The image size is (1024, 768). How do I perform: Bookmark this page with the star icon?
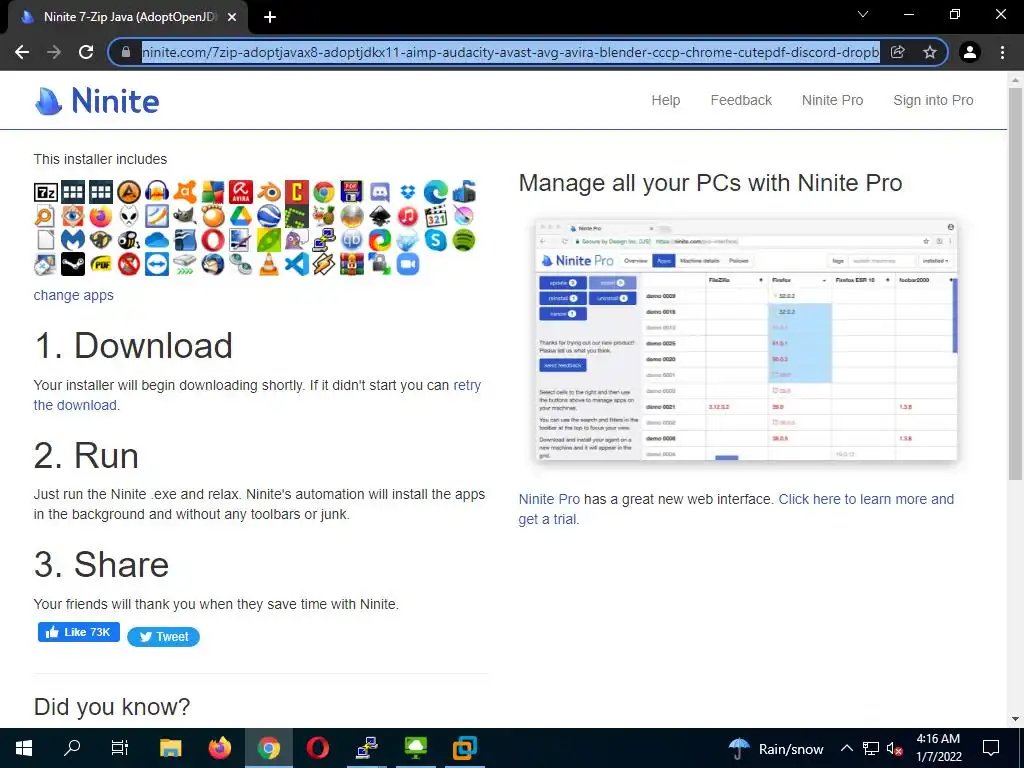(x=929, y=52)
